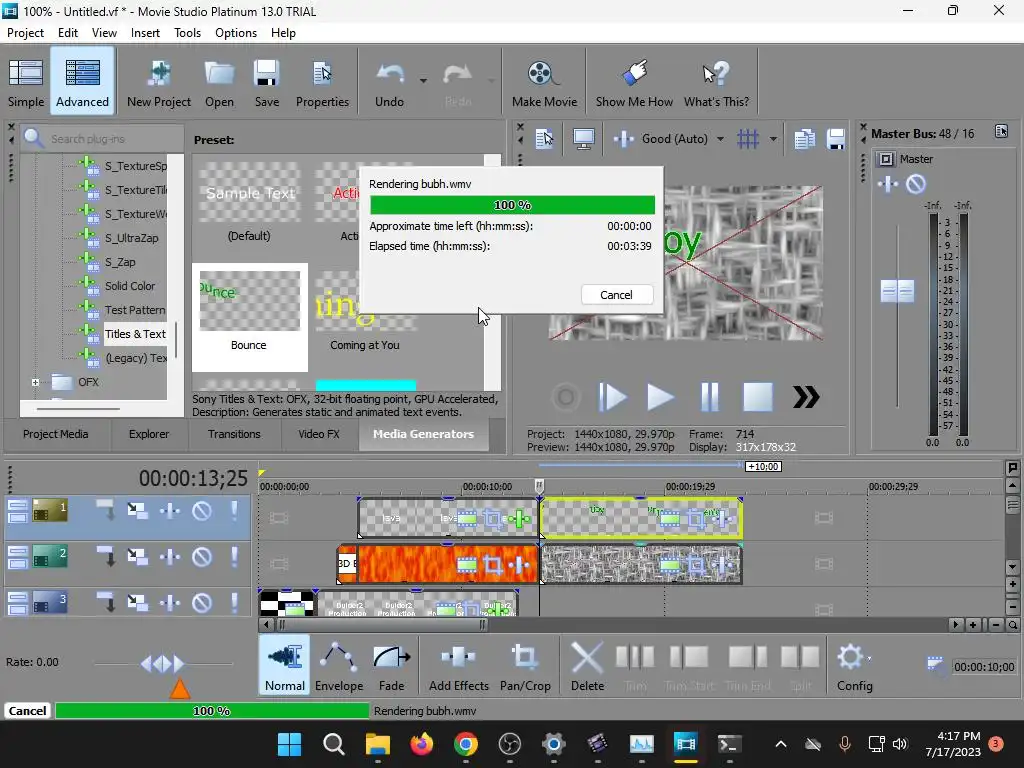Switch to Simple mode

(26, 82)
